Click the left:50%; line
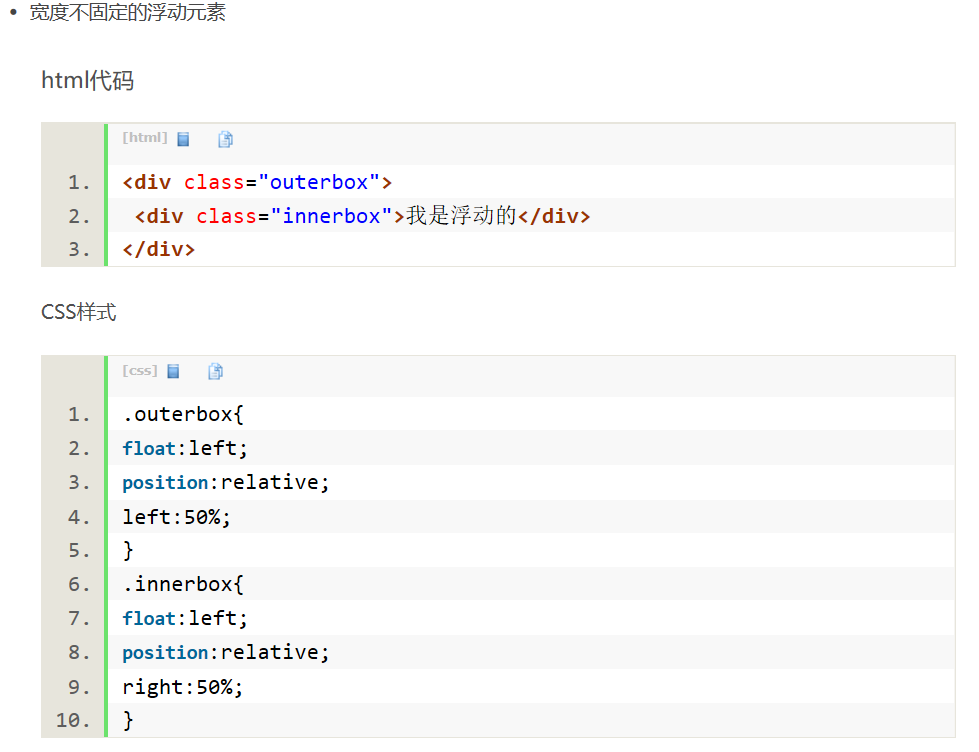The height and width of the screenshot is (752, 979). point(176,517)
